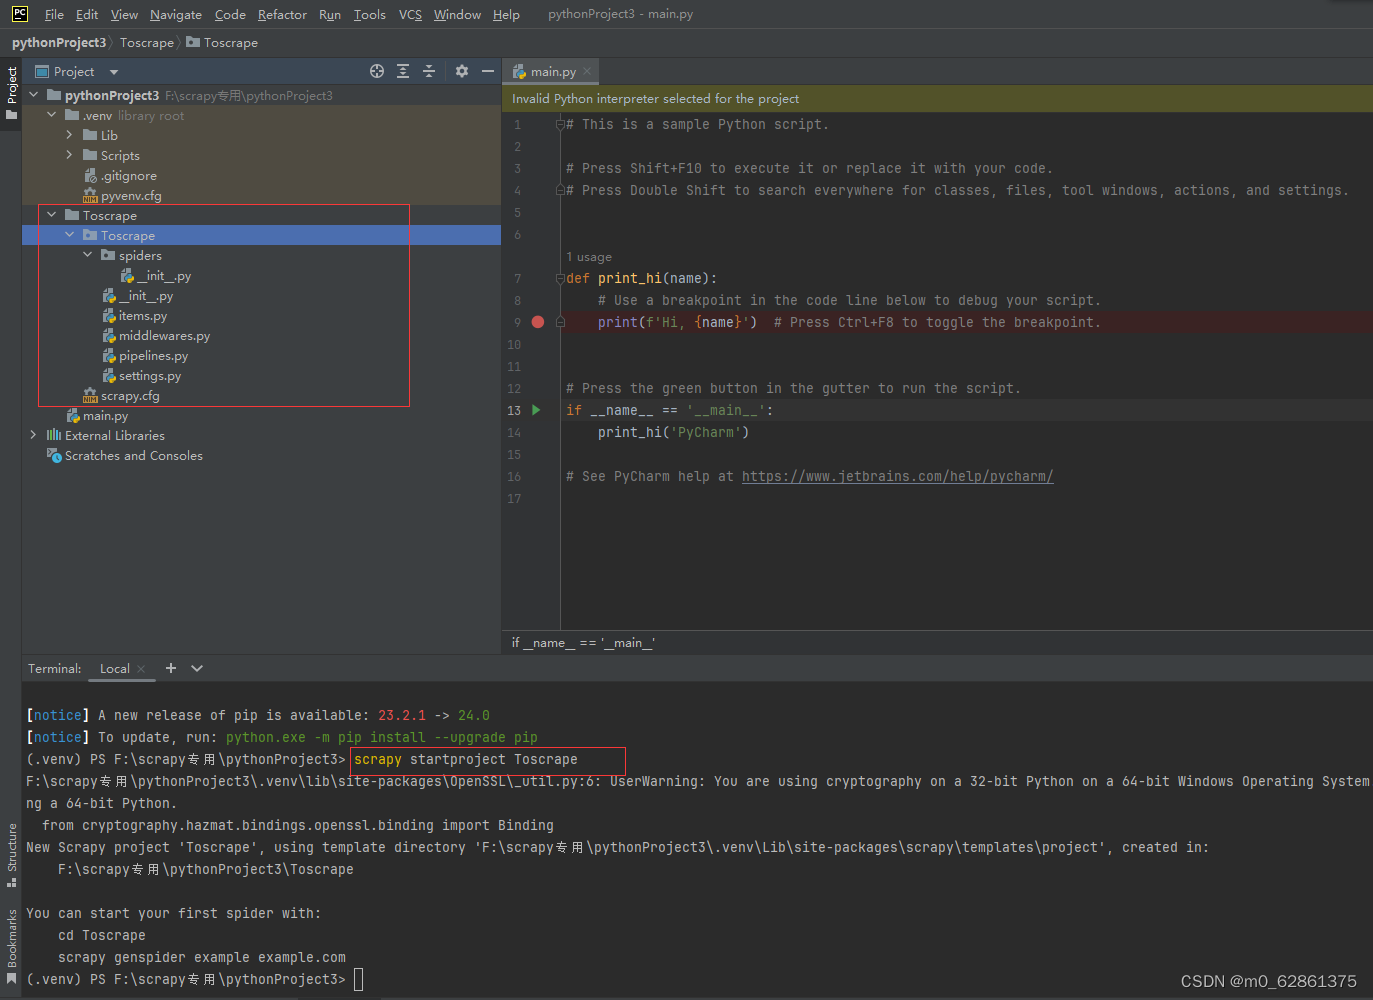Image resolution: width=1373 pixels, height=1000 pixels.
Task: Toggle the breakpoint on line 9
Action: tap(538, 322)
